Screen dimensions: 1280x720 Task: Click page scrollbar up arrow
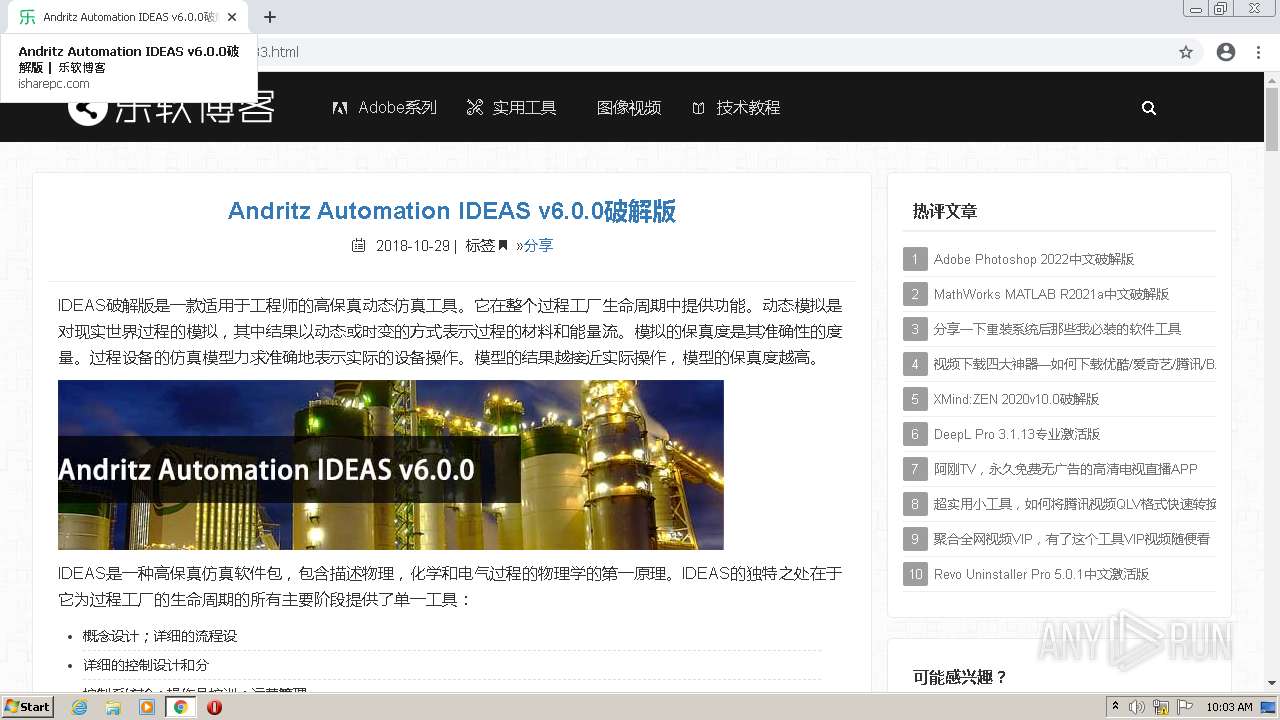(x=1272, y=79)
